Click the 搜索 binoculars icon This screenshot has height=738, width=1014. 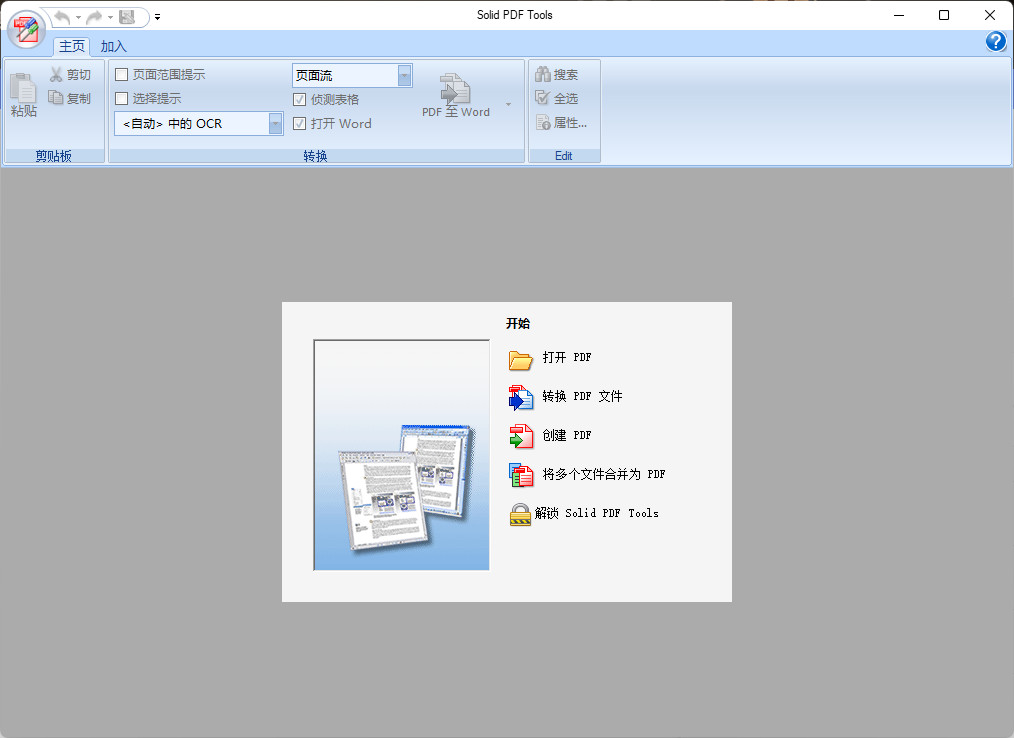(543, 74)
